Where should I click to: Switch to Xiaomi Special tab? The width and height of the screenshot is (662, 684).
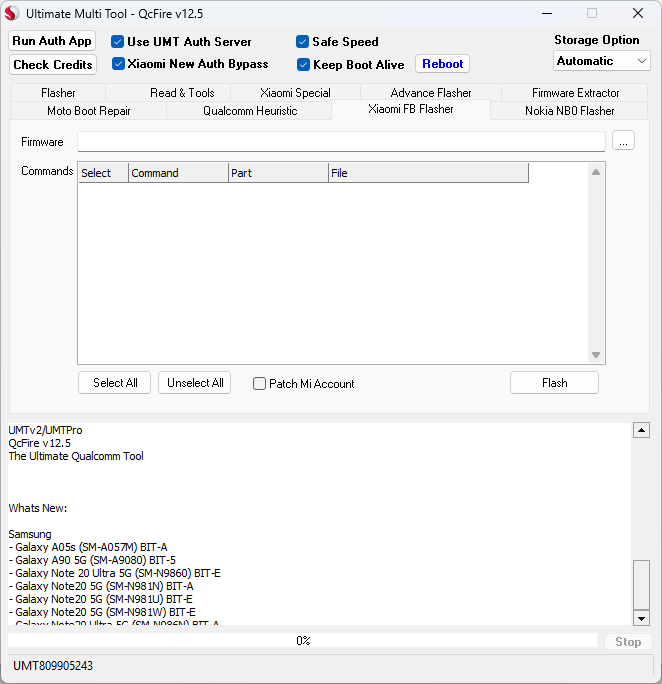click(295, 92)
